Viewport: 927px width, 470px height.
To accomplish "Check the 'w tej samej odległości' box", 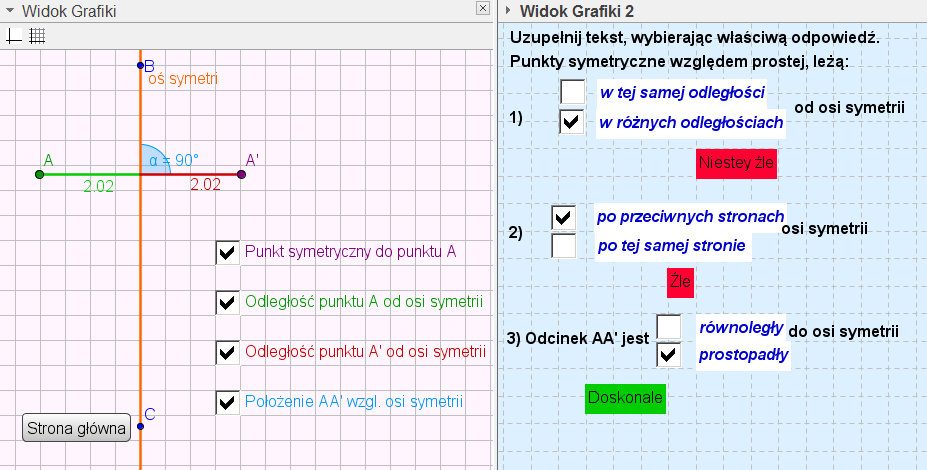I will [x=572, y=92].
